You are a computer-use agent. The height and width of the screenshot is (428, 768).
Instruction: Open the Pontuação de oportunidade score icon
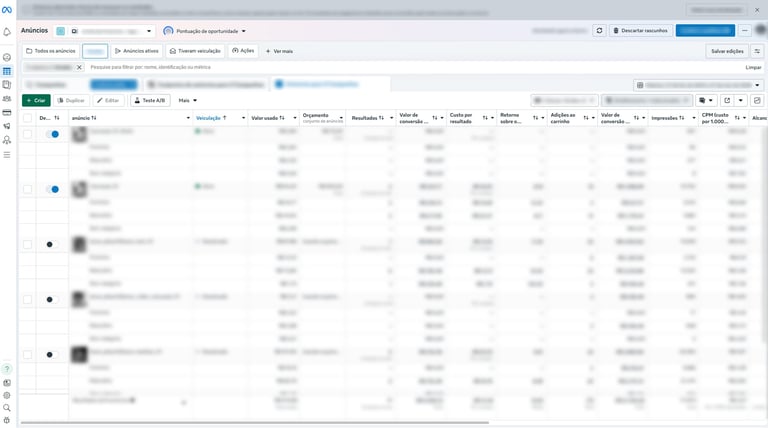[168, 31]
